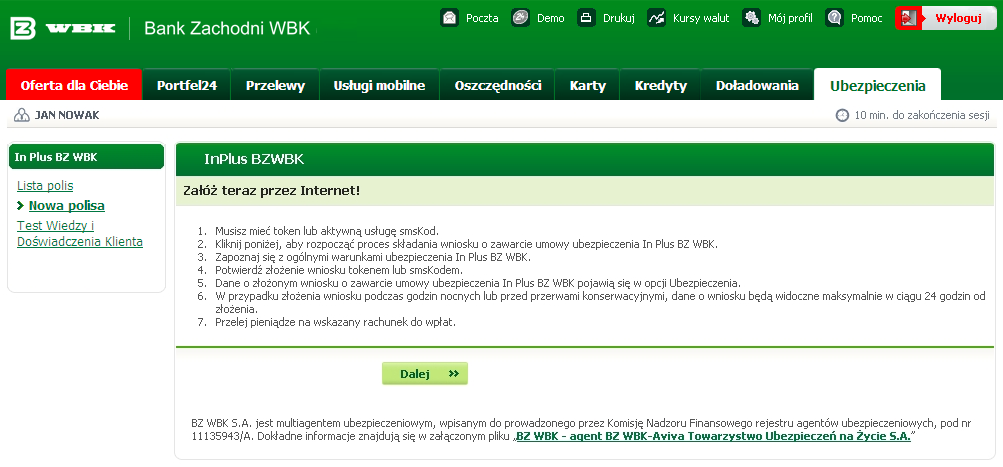Select Nowa polisa in the sidebar

67,205
